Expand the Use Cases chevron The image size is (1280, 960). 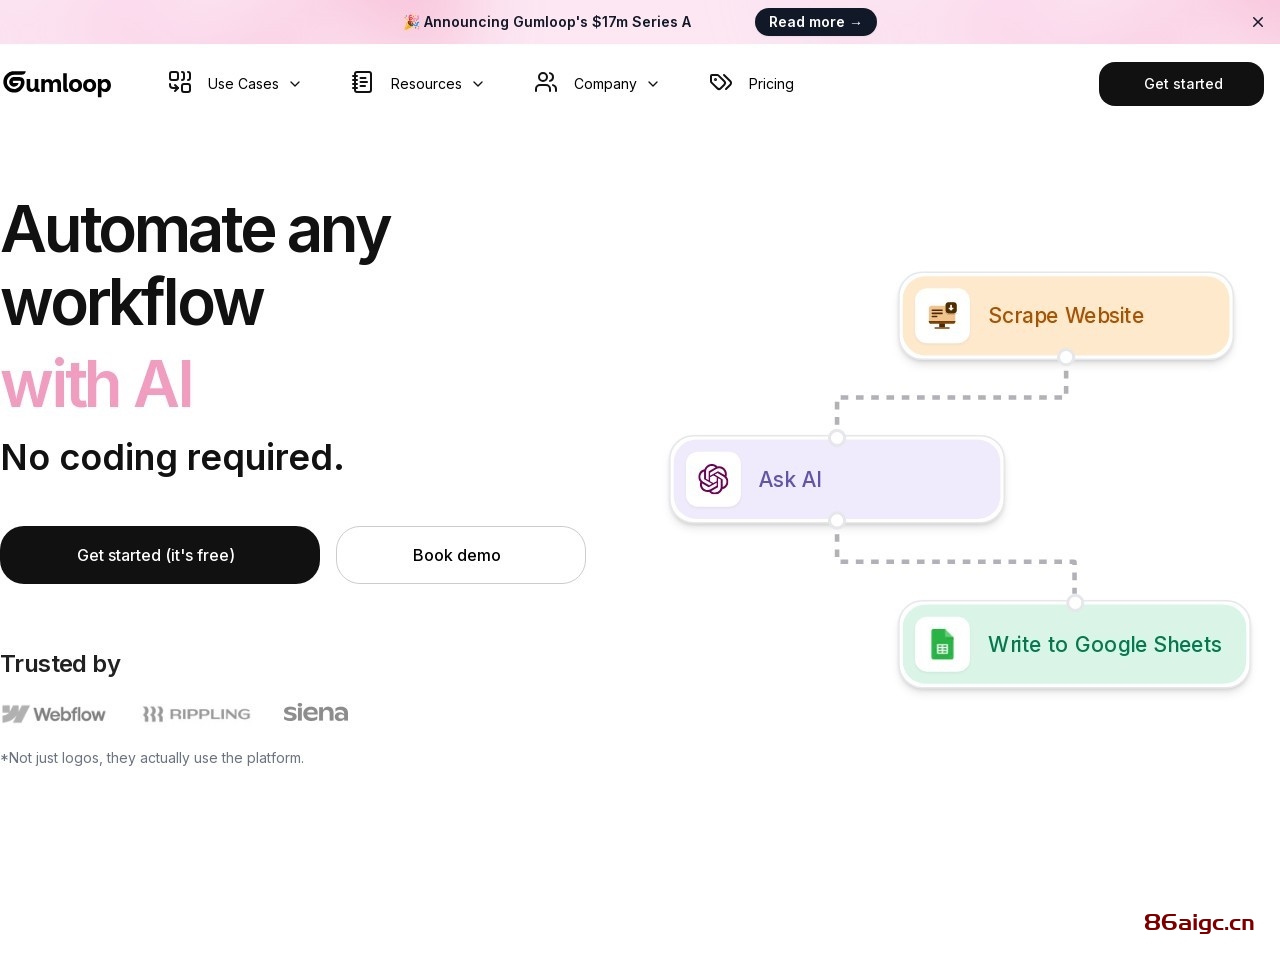(295, 84)
